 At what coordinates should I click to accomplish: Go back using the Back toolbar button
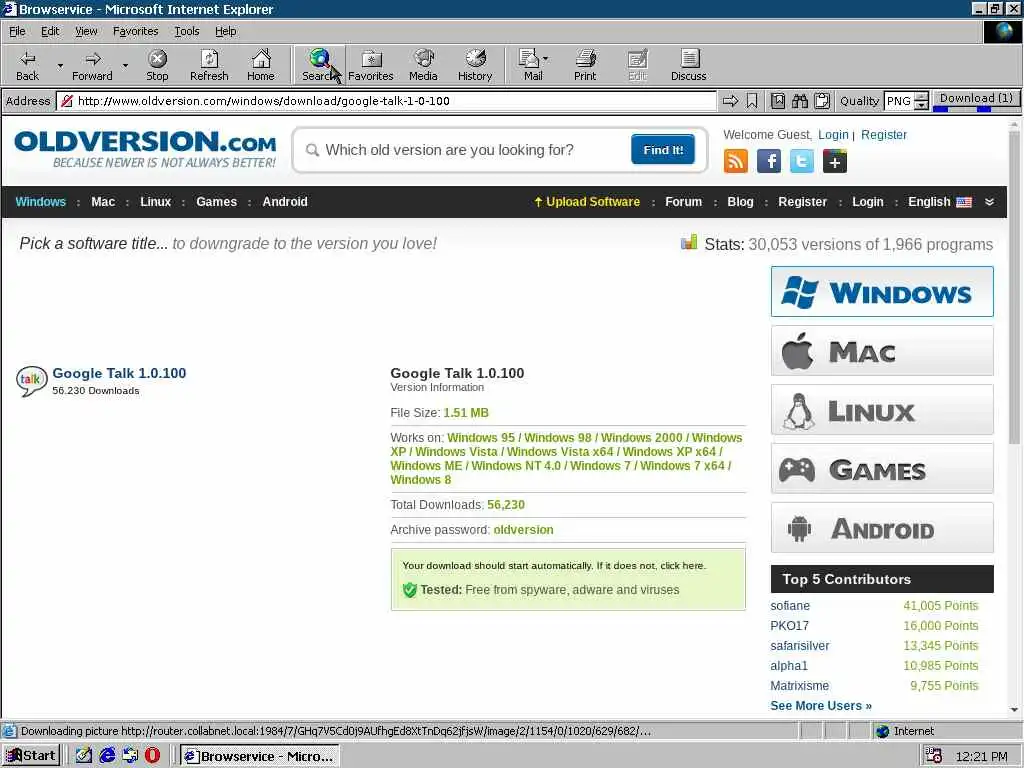coord(27,65)
